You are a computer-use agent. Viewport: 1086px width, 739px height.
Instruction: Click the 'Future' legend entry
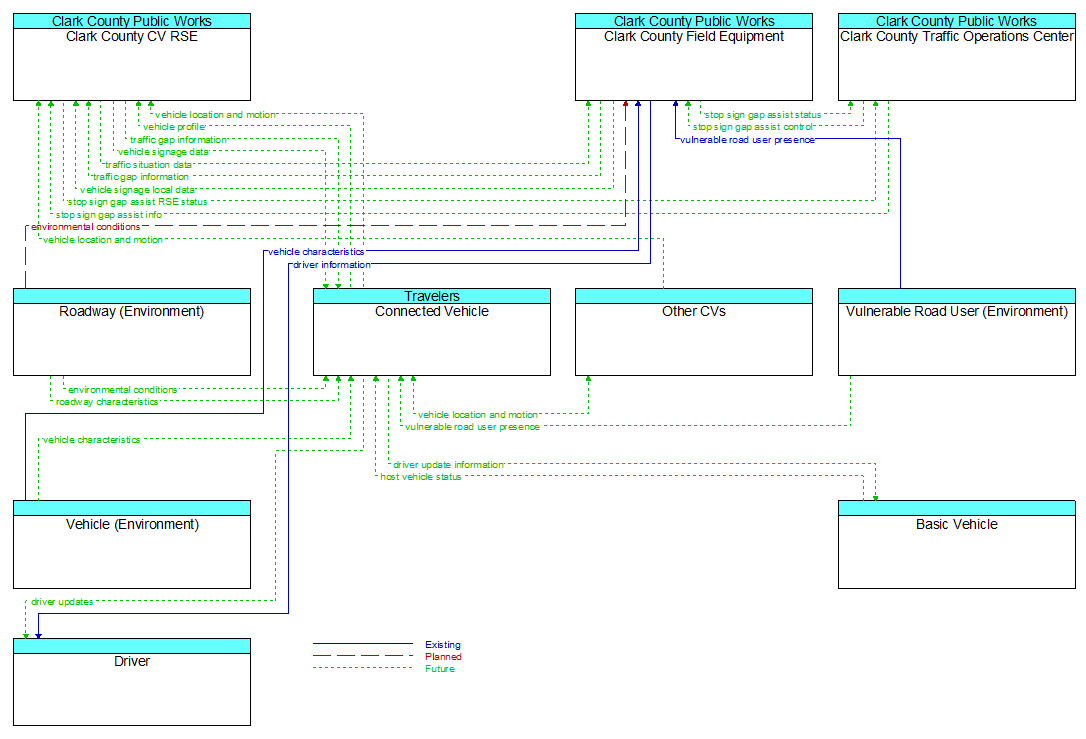click(x=440, y=668)
